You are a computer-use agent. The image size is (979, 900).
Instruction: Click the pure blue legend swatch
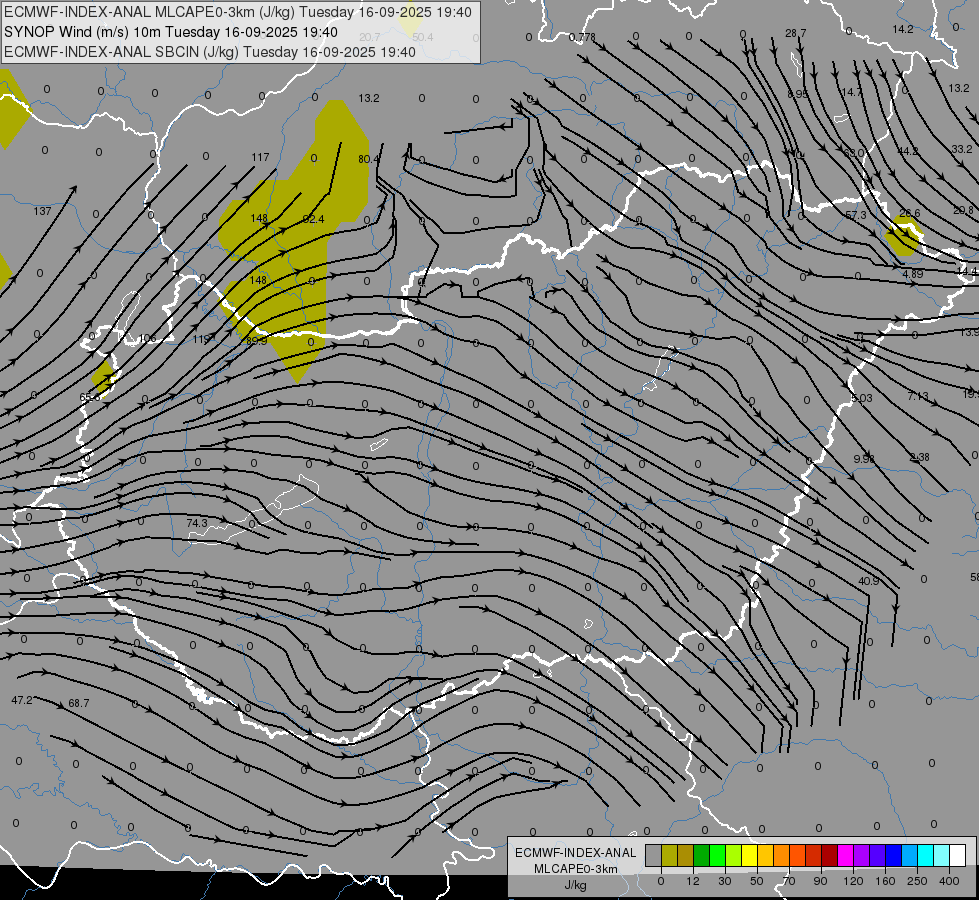coord(893,856)
